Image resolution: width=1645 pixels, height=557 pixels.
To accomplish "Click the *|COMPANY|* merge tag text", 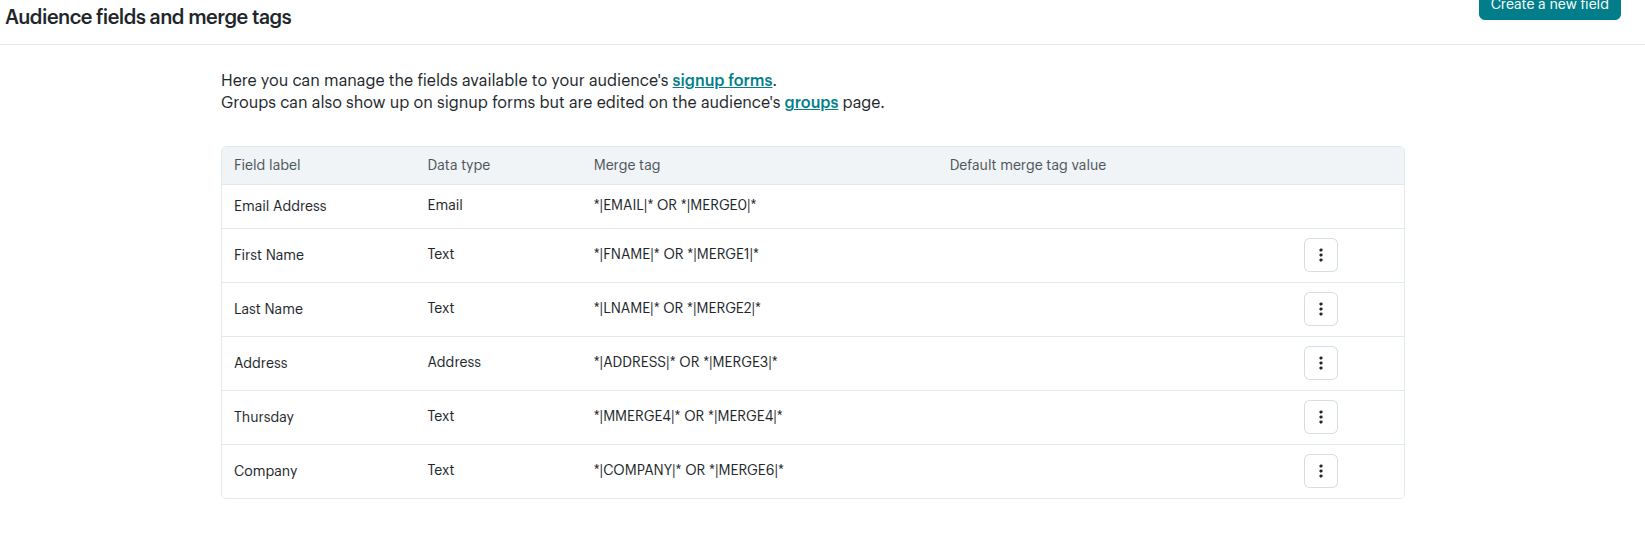I will tap(637, 470).
